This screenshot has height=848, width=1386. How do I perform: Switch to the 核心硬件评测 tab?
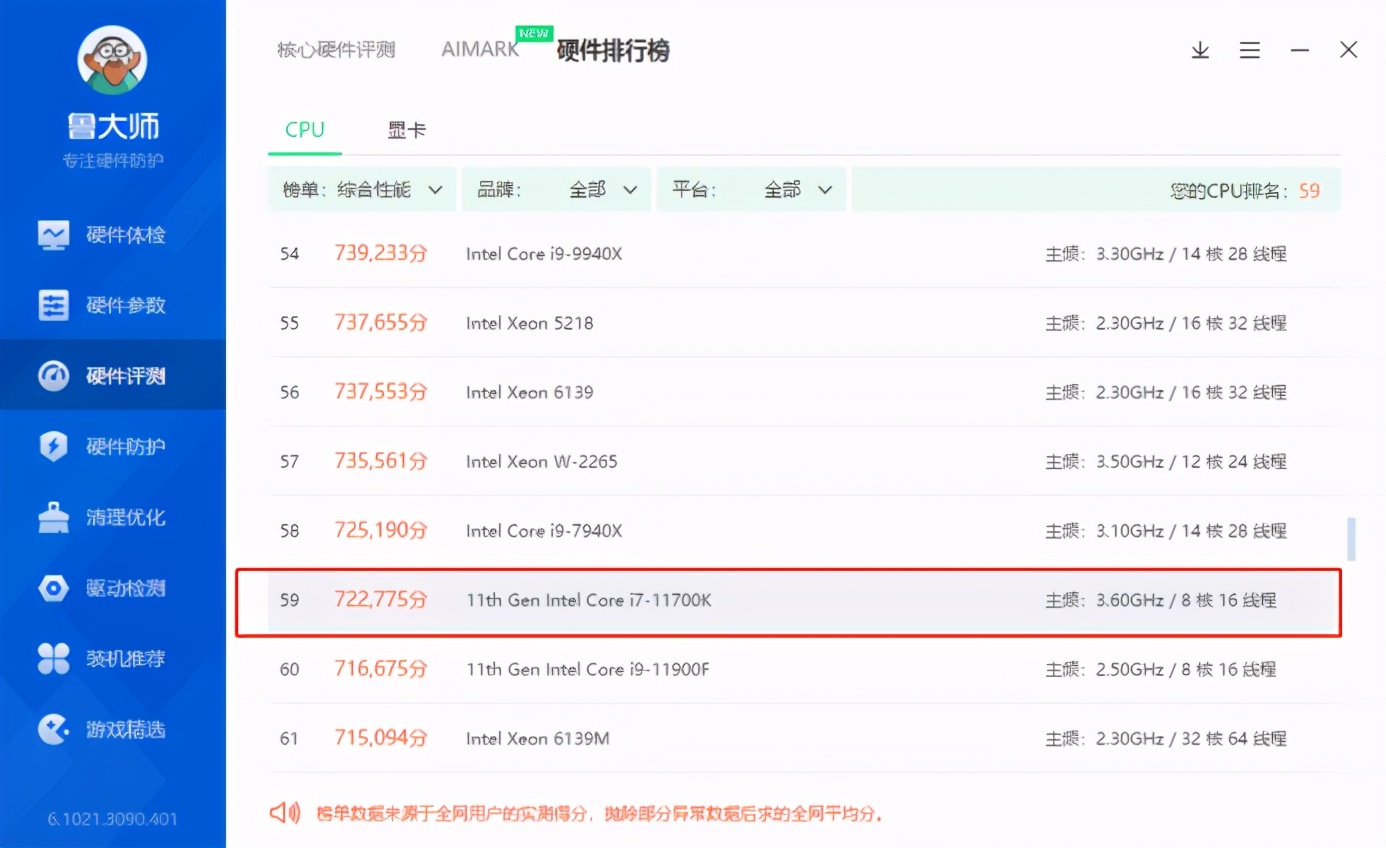coord(336,50)
